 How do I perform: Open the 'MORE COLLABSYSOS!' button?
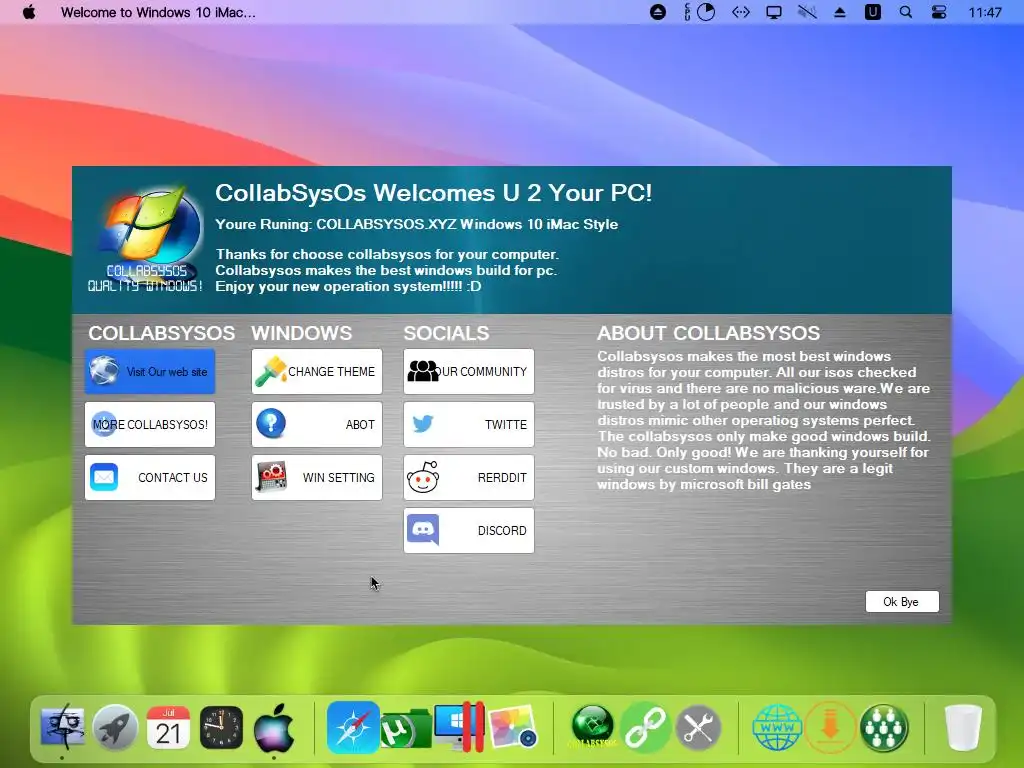point(150,424)
